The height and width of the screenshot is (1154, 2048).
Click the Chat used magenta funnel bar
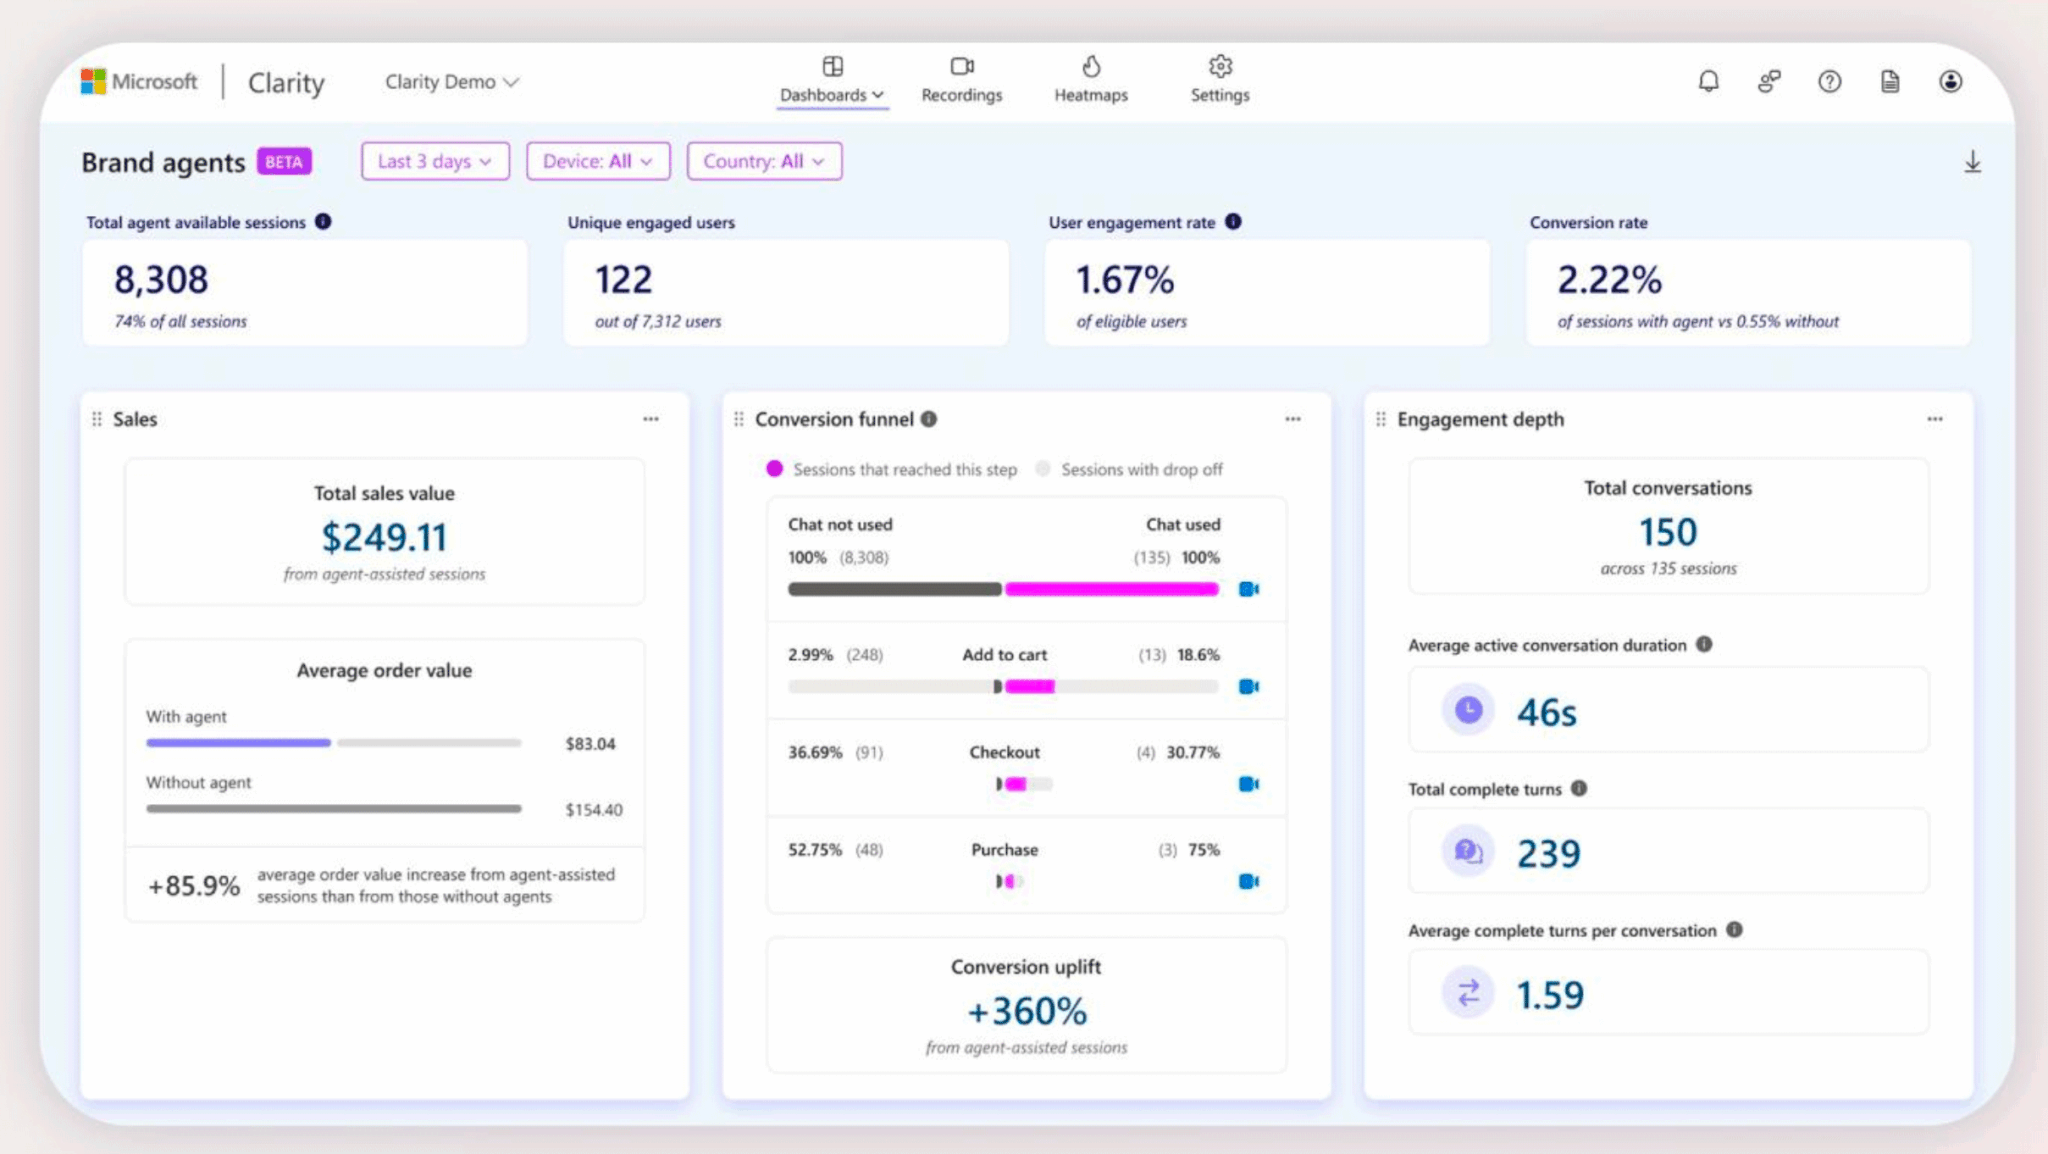[1111, 589]
